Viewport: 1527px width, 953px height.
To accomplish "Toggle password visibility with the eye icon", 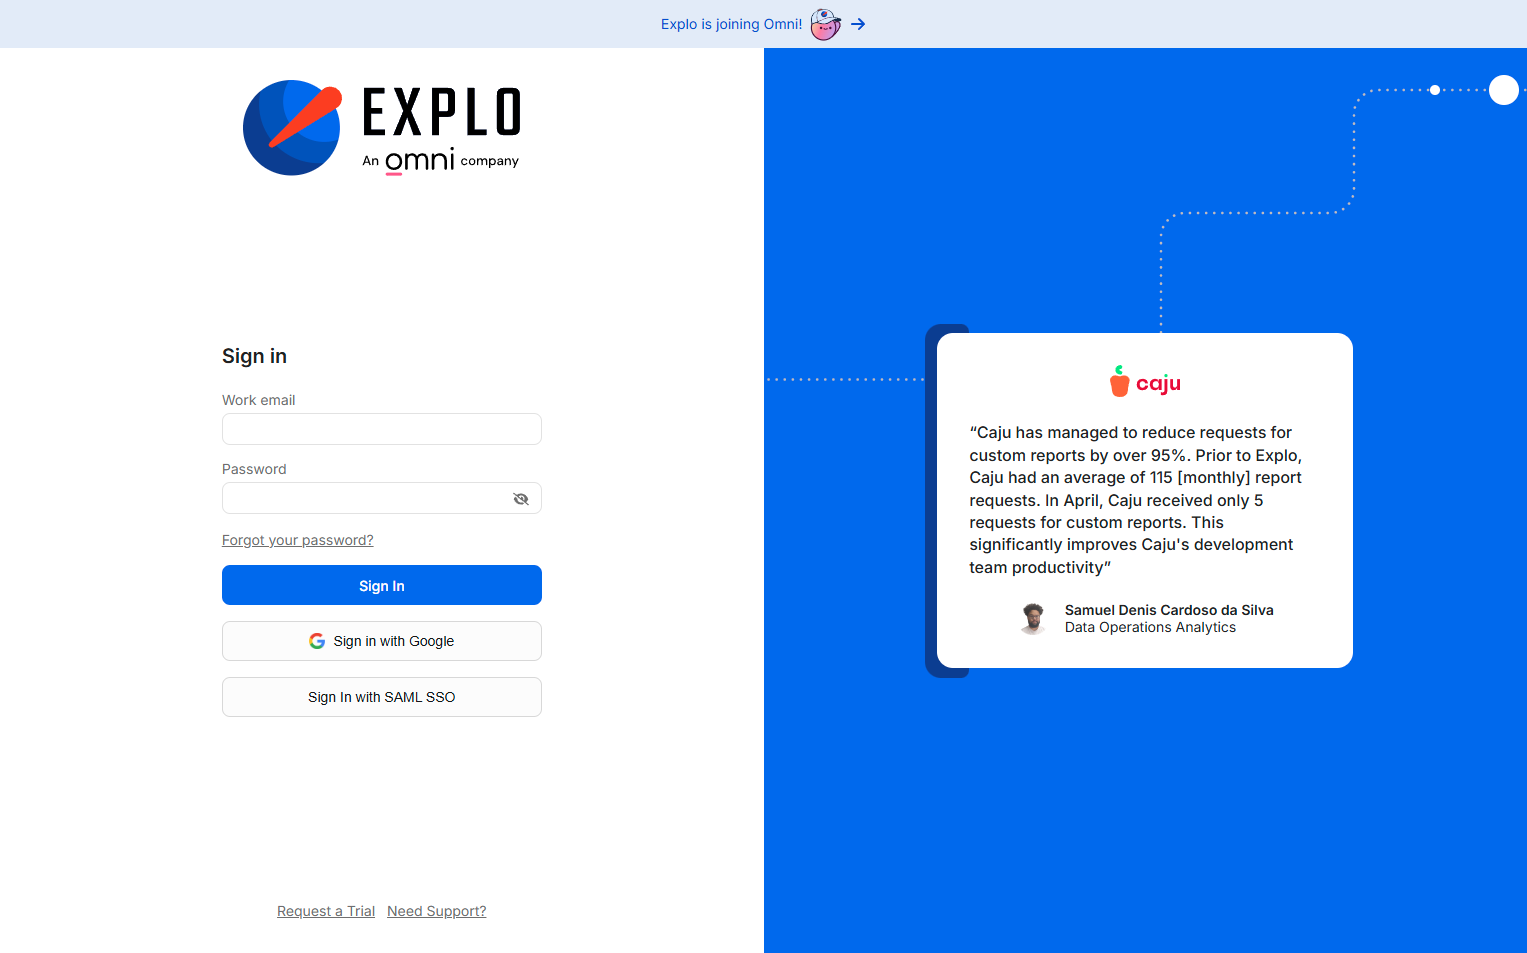I will coord(521,498).
